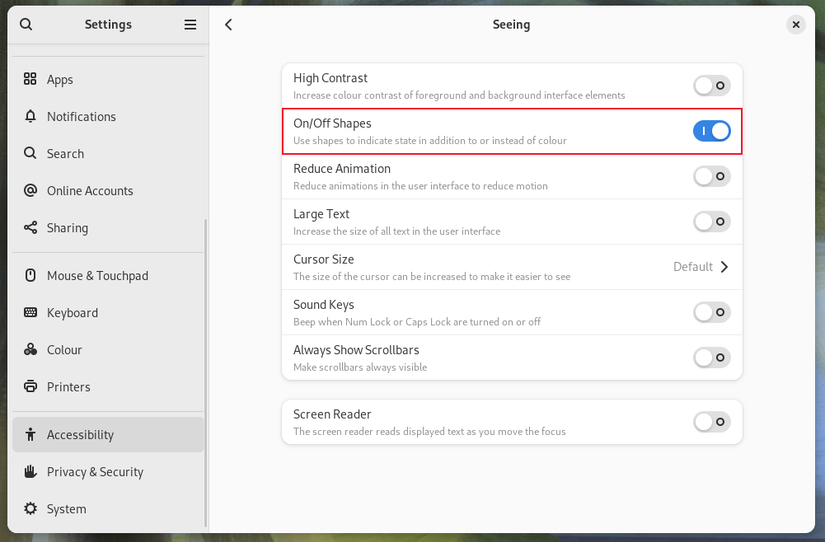825x542 pixels.
Task: Click the Sharing icon in sidebar
Action: [x=31, y=227]
